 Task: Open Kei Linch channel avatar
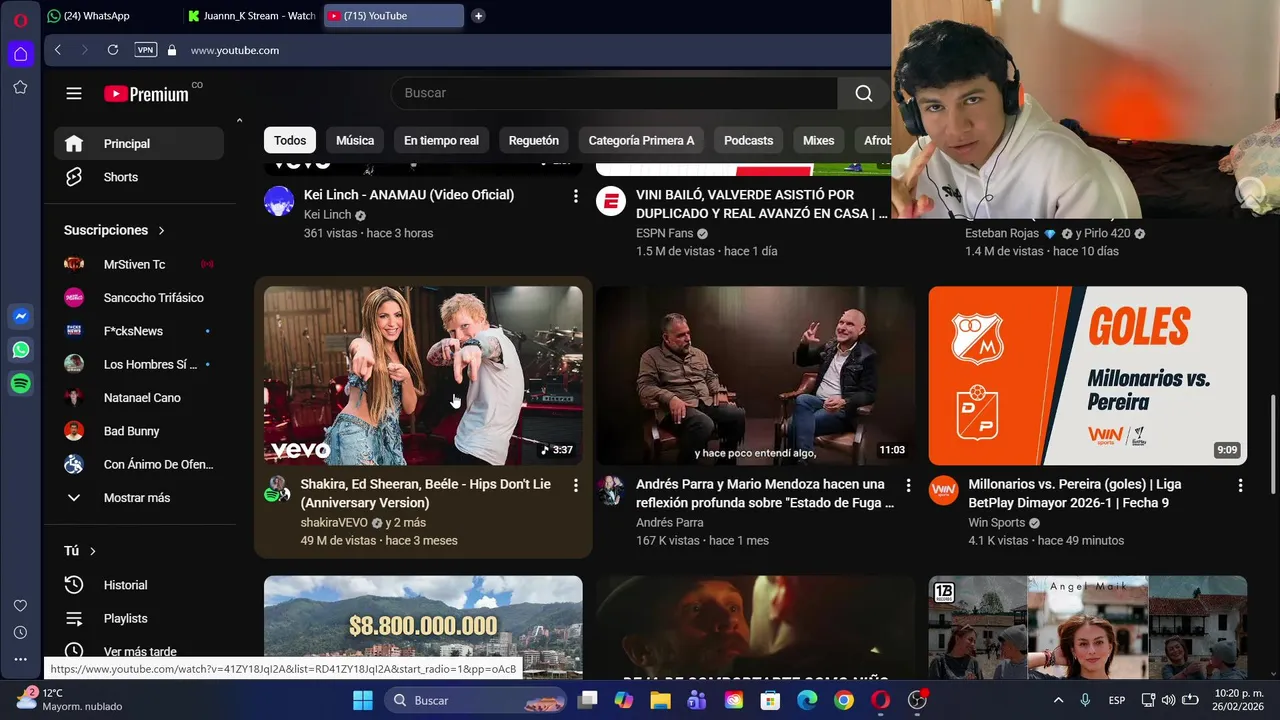(279, 201)
